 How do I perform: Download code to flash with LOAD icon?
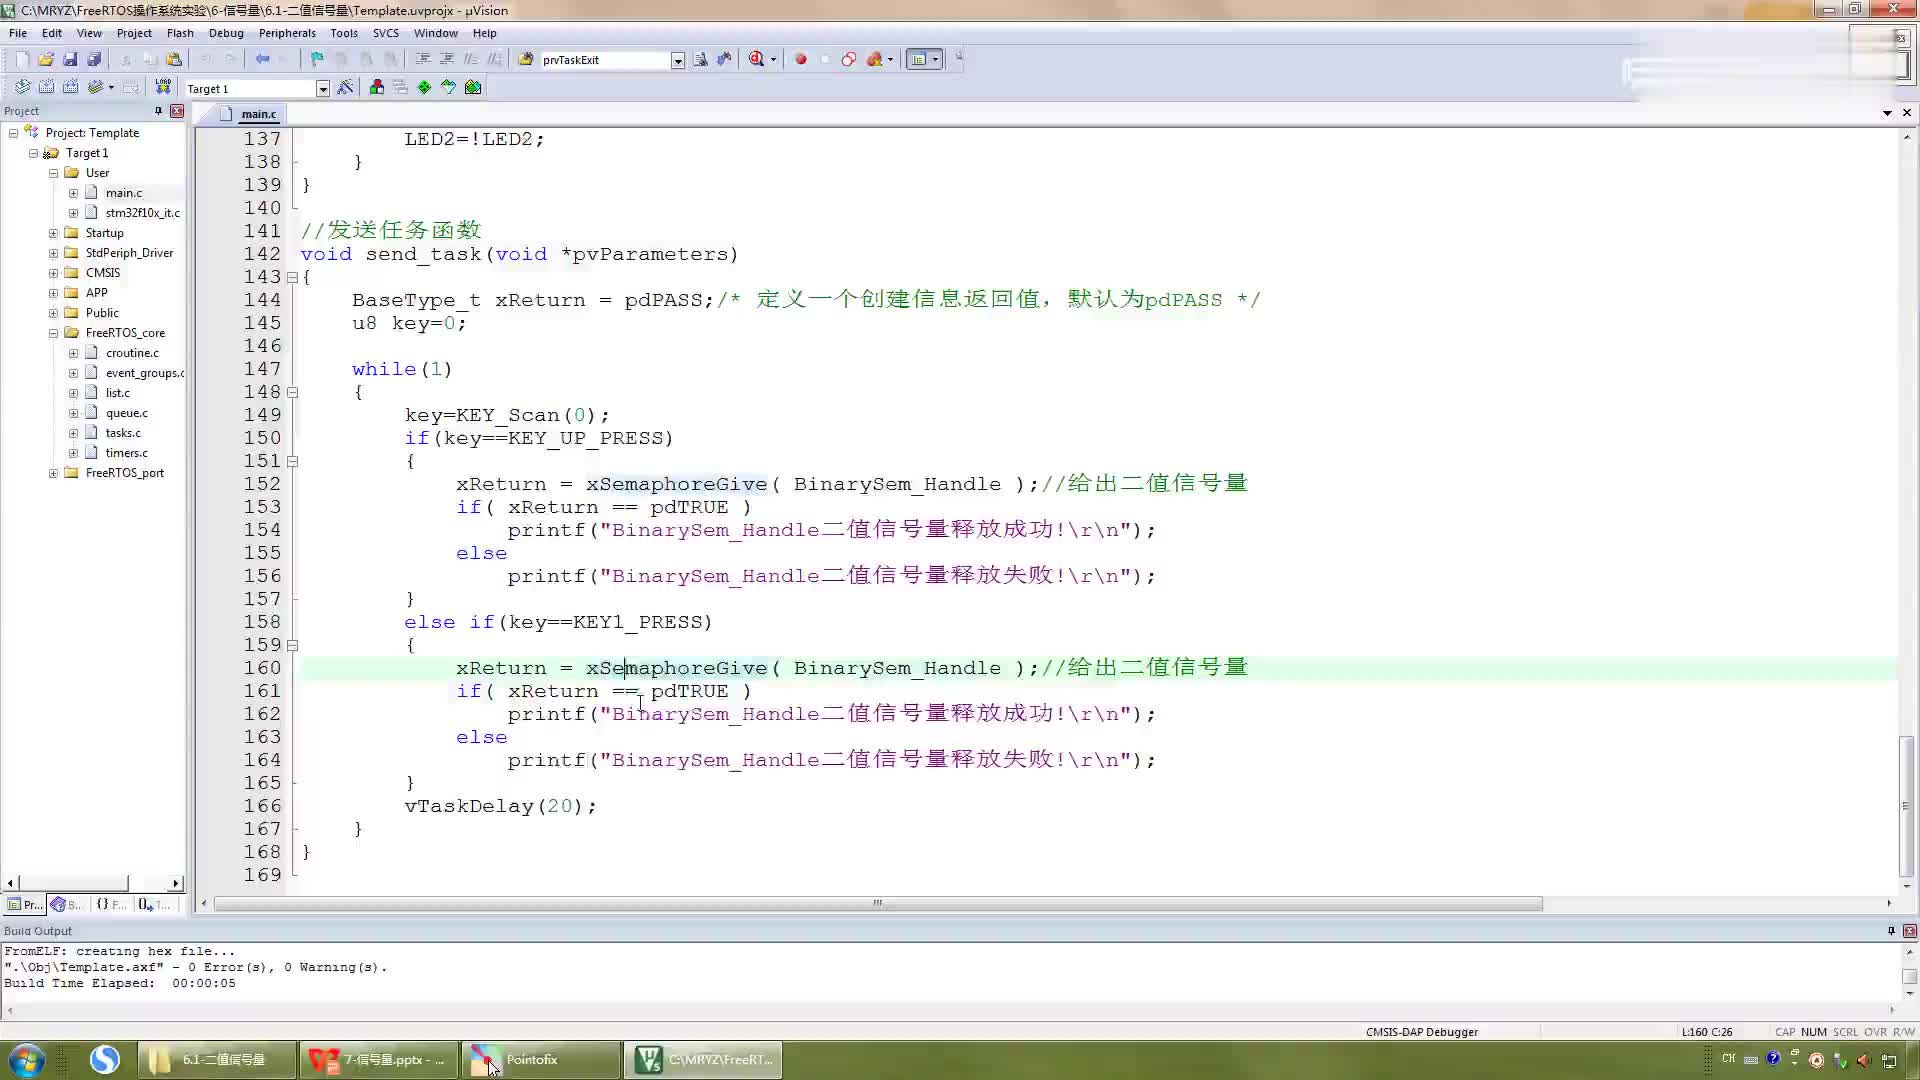(x=163, y=87)
